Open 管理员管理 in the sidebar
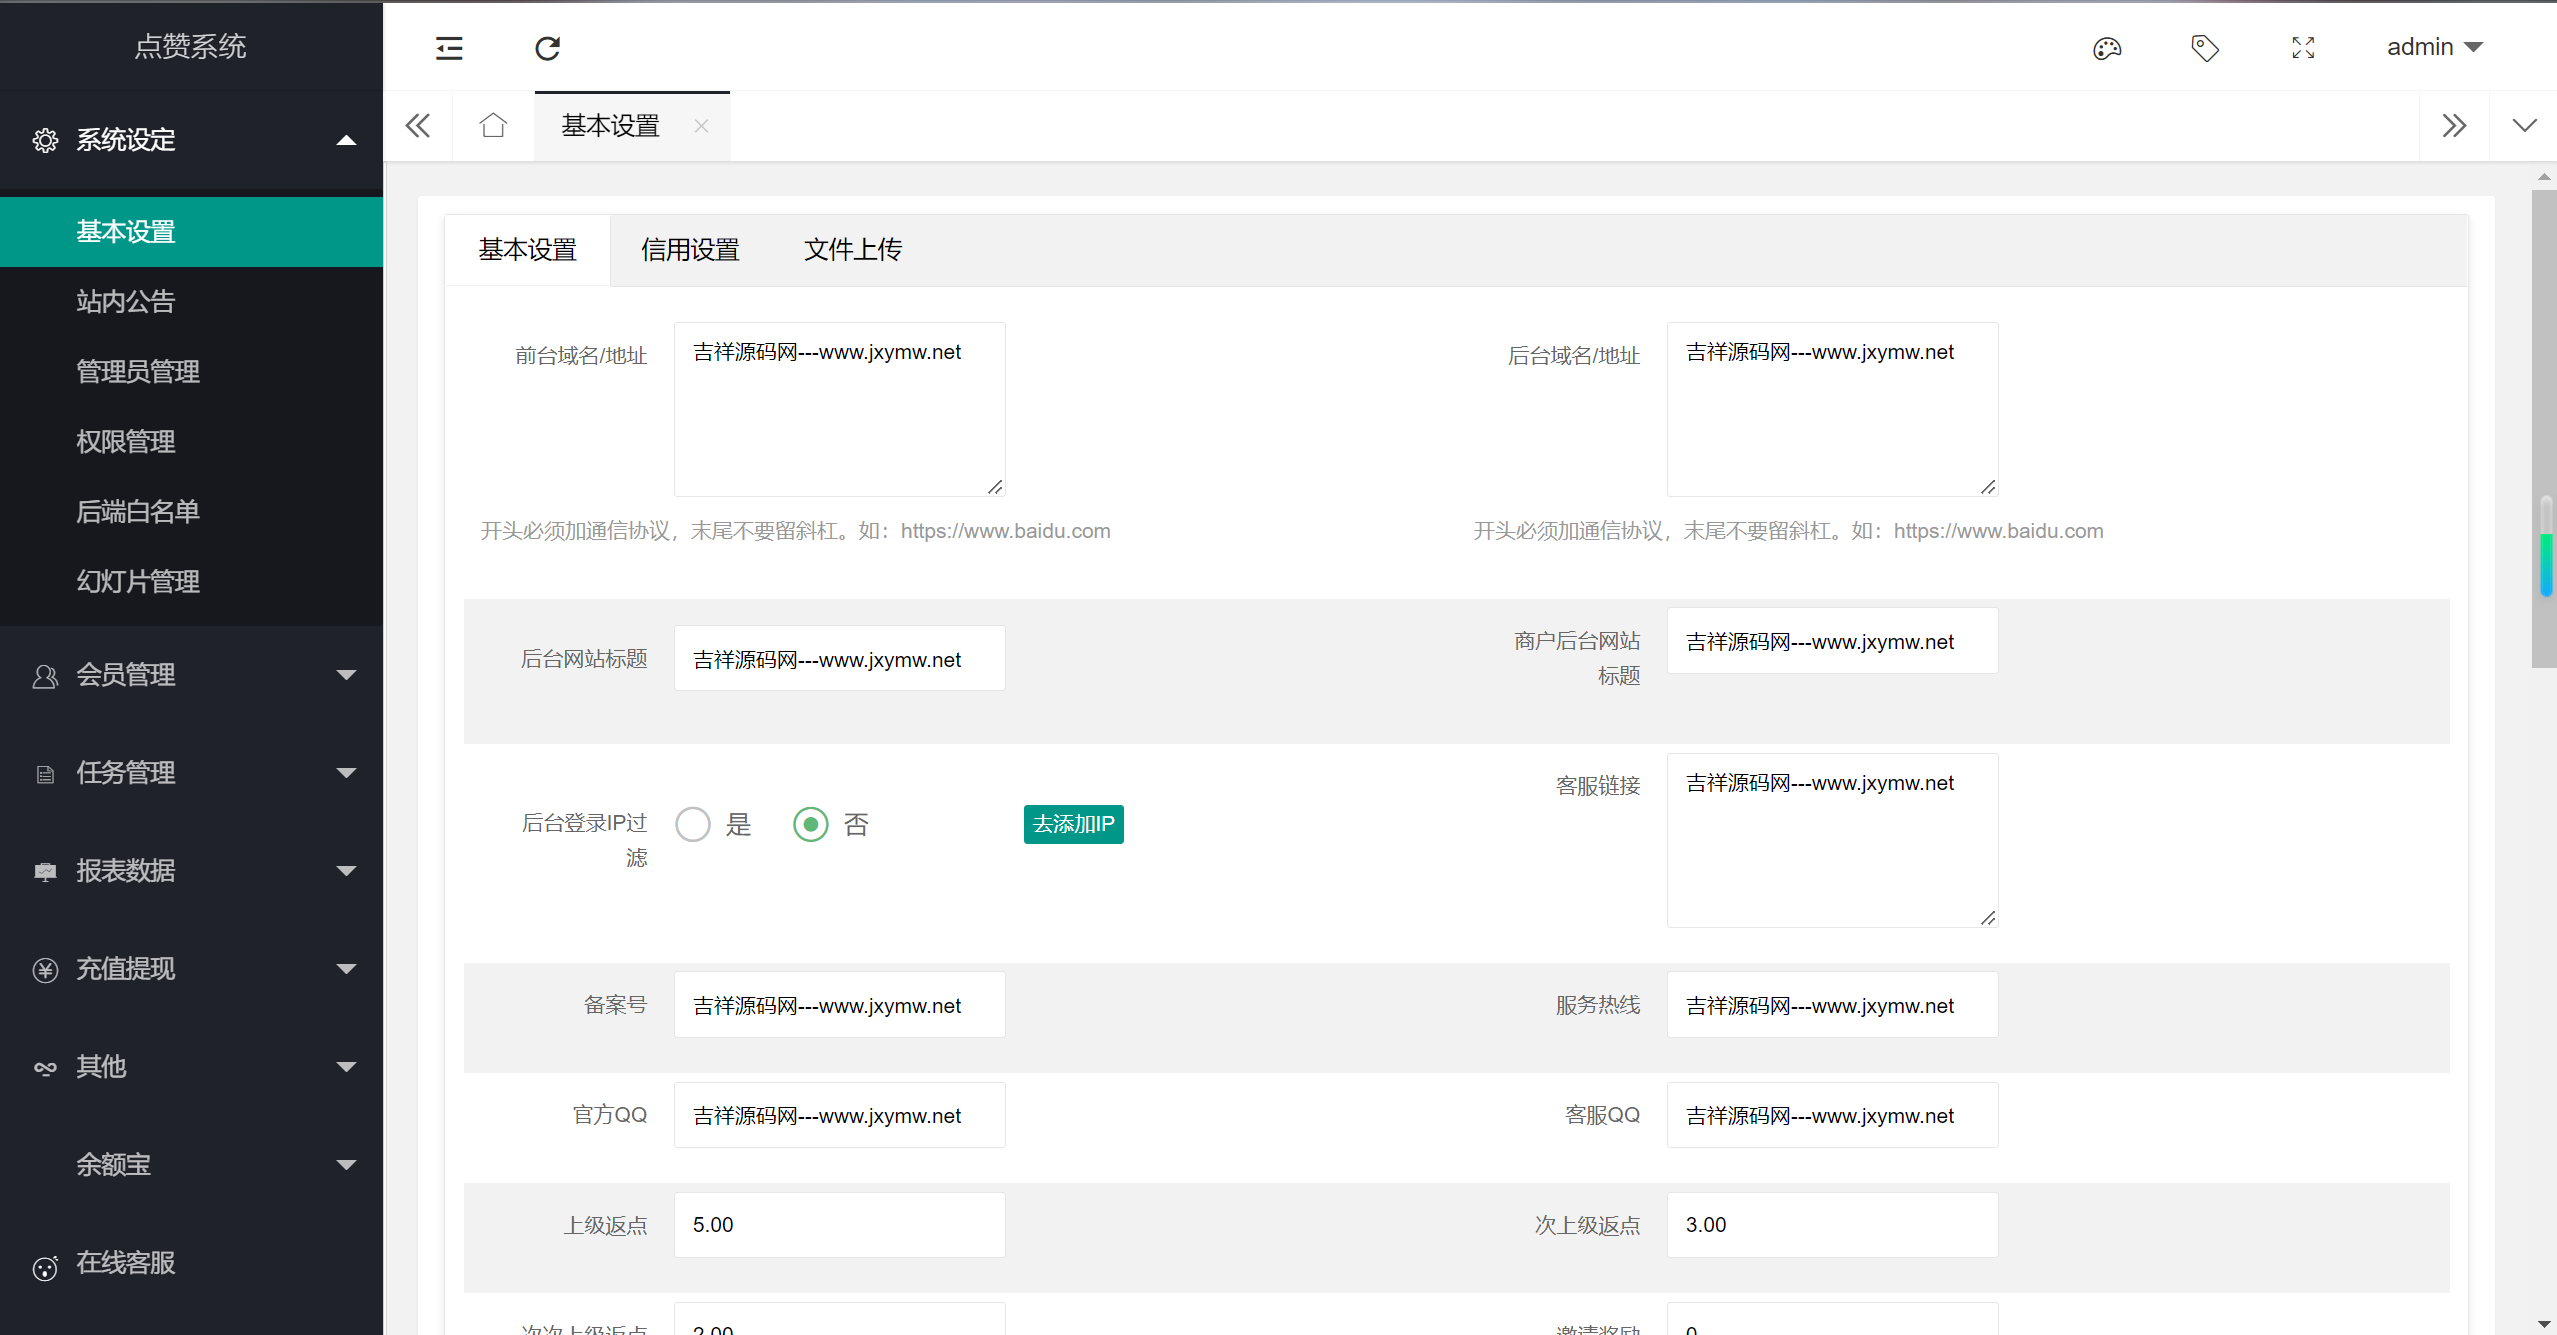 coord(191,372)
